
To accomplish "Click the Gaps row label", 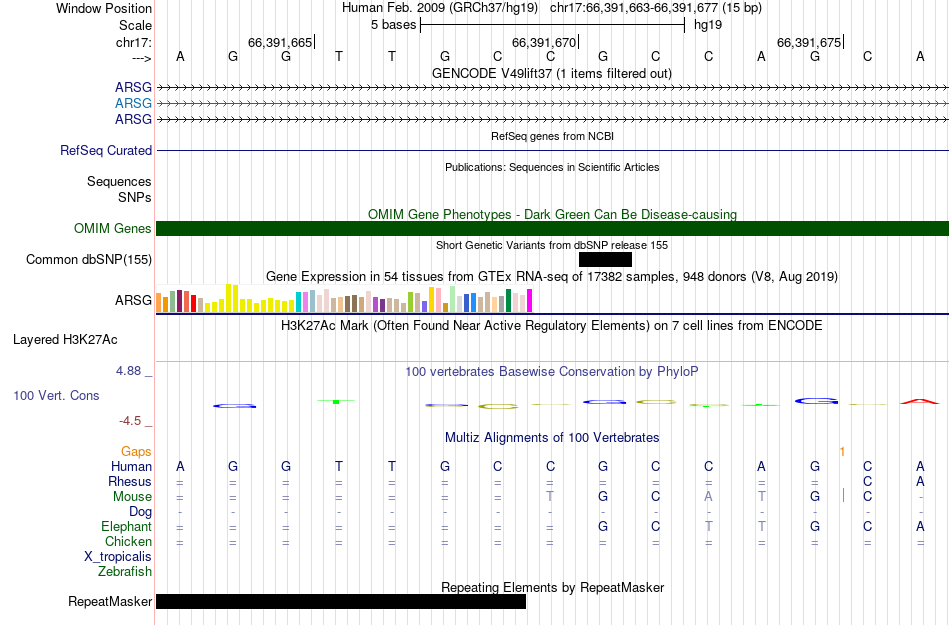I will (136, 452).
